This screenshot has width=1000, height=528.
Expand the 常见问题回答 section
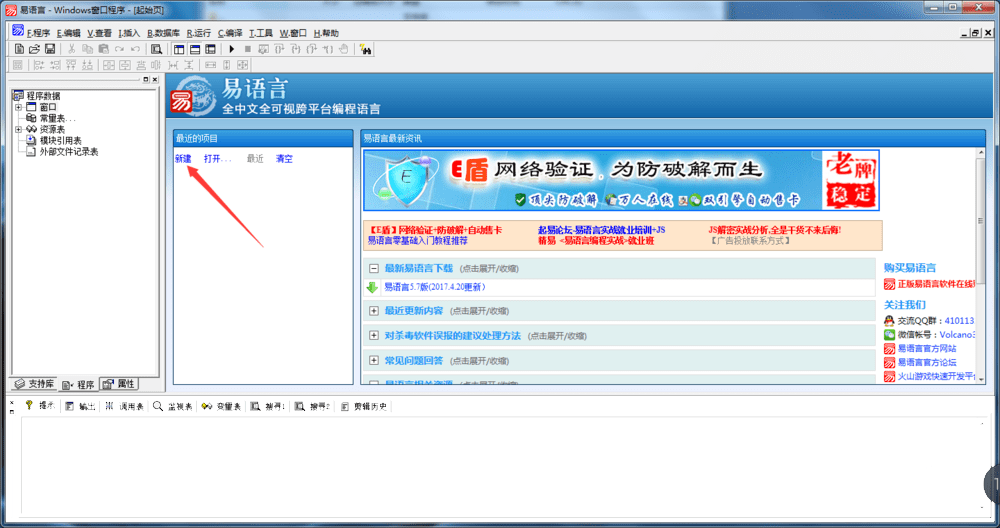[x=374, y=361]
